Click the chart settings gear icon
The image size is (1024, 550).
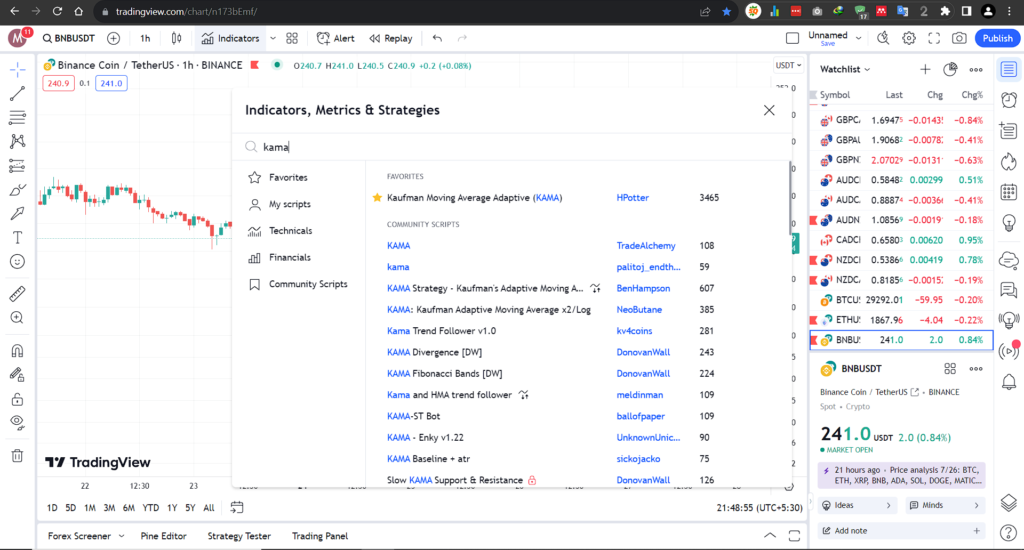(x=909, y=38)
